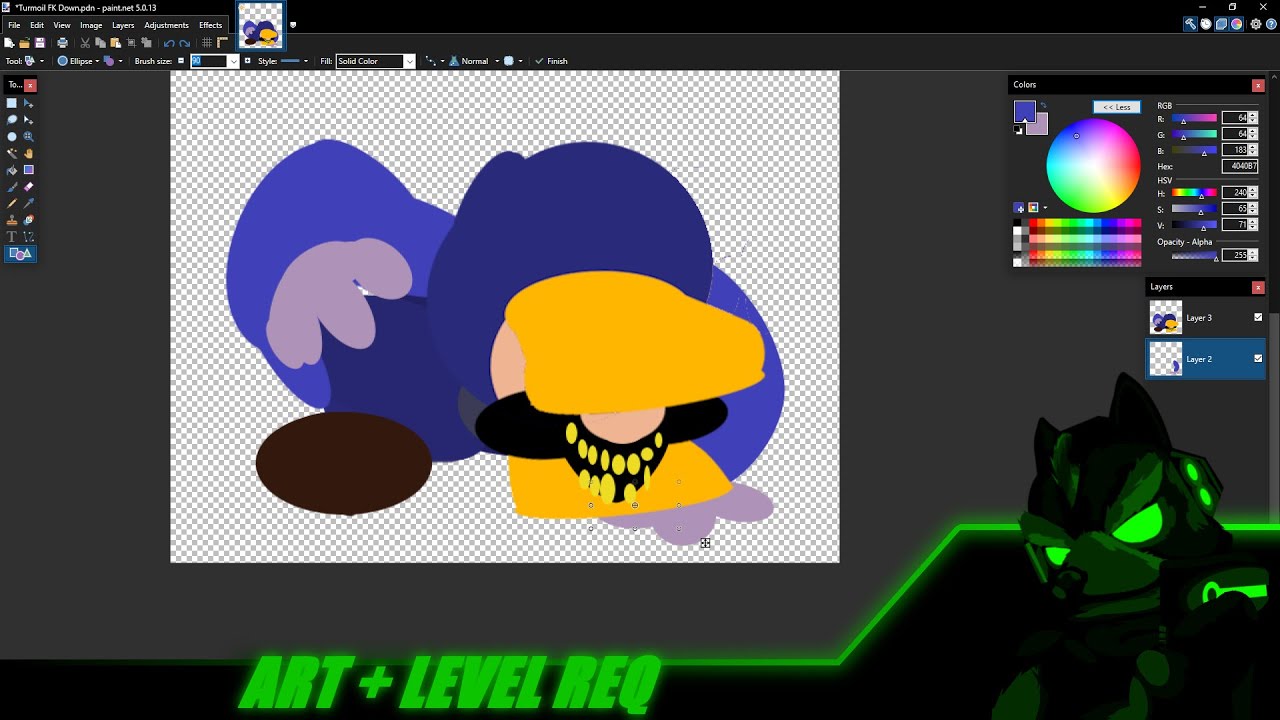1280x720 pixels.
Task: Select the Move Selection tool
Action: 29,120
